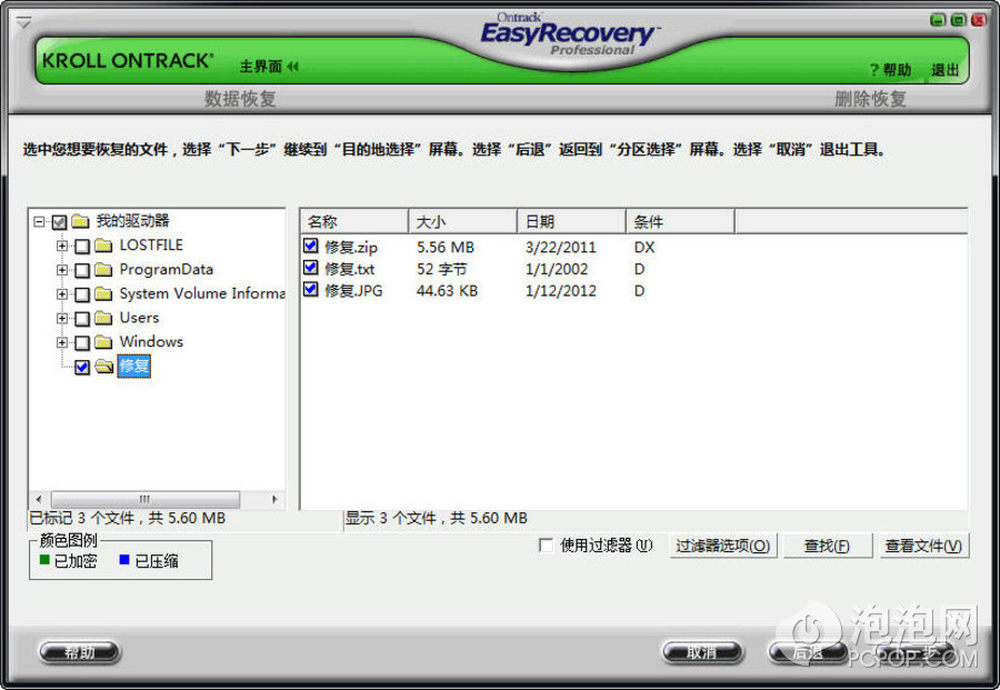Check the ProgramData folder checkbox
The width and height of the screenshot is (1000, 690).
[82, 270]
